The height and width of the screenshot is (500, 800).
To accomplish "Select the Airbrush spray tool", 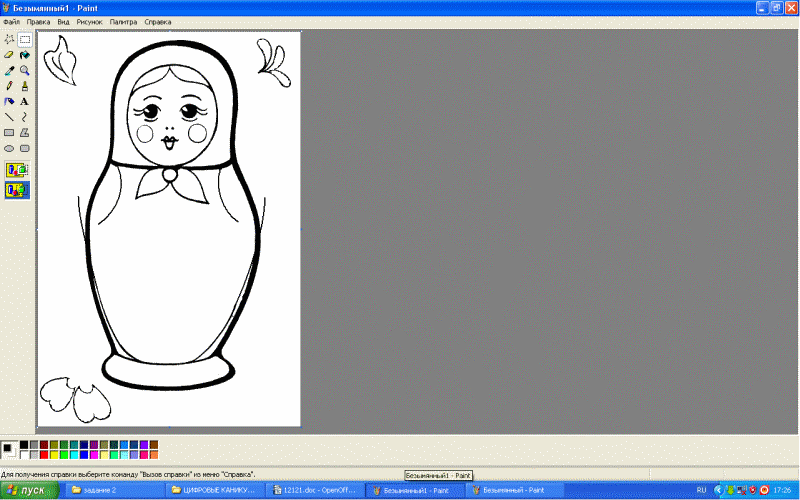I will 9,102.
